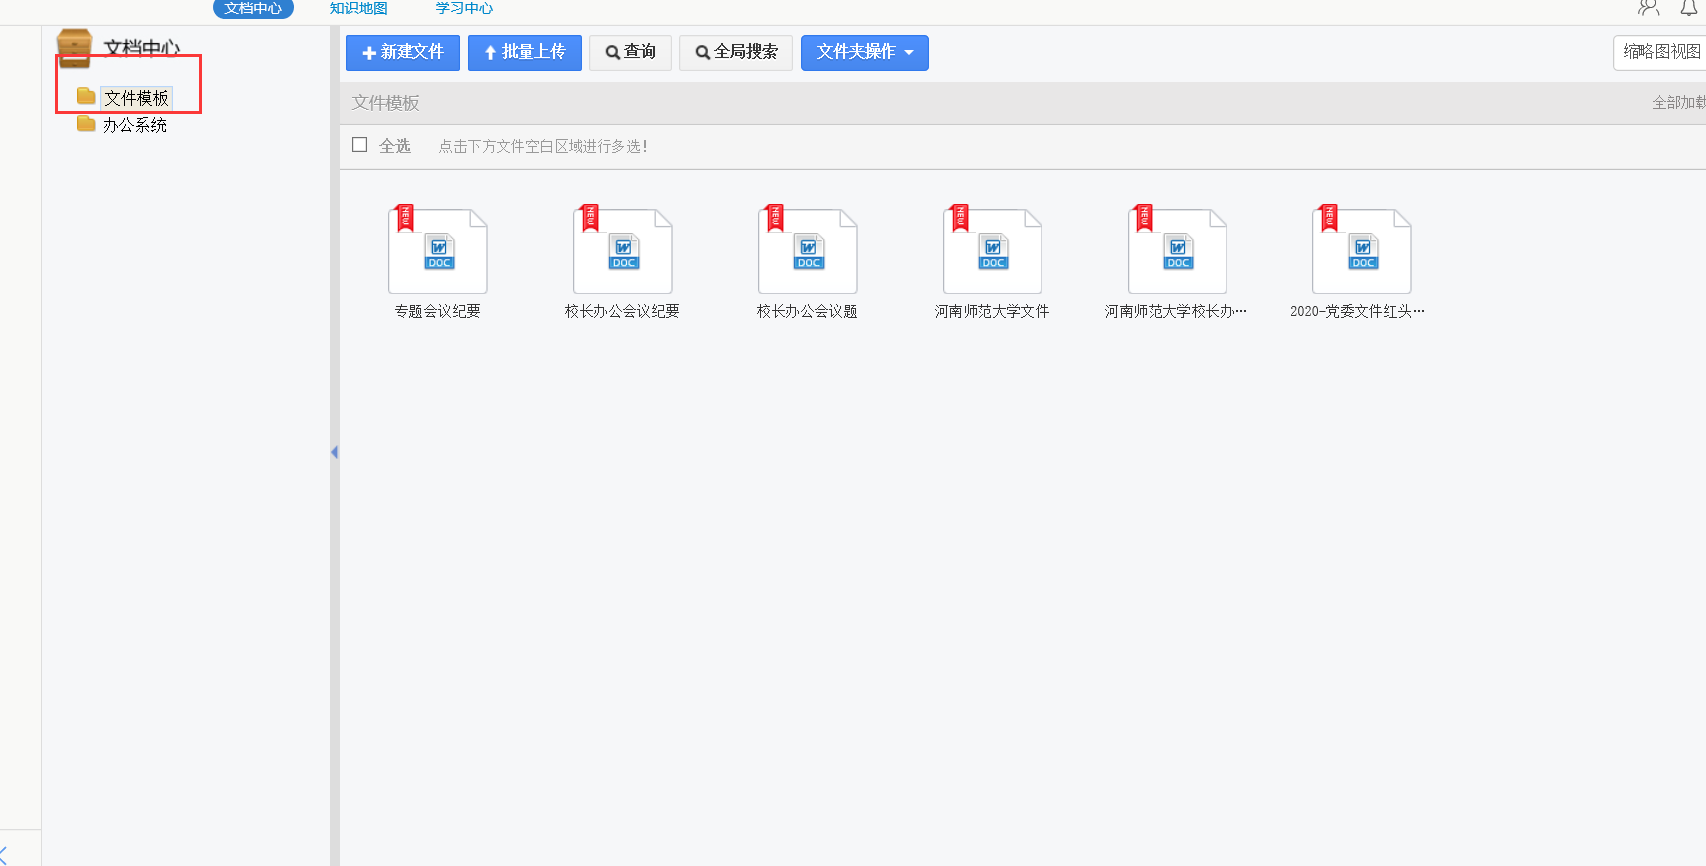The width and height of the screenshot is (1706, 866).
Task: Click the 批量上传 button
Action: point(524,53)
